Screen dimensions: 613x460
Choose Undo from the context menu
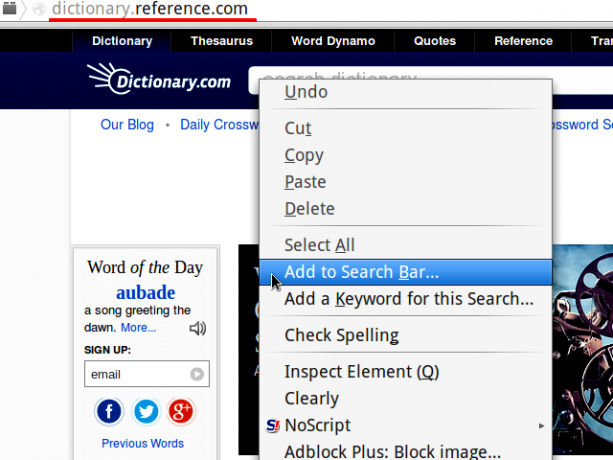point(406,92)
